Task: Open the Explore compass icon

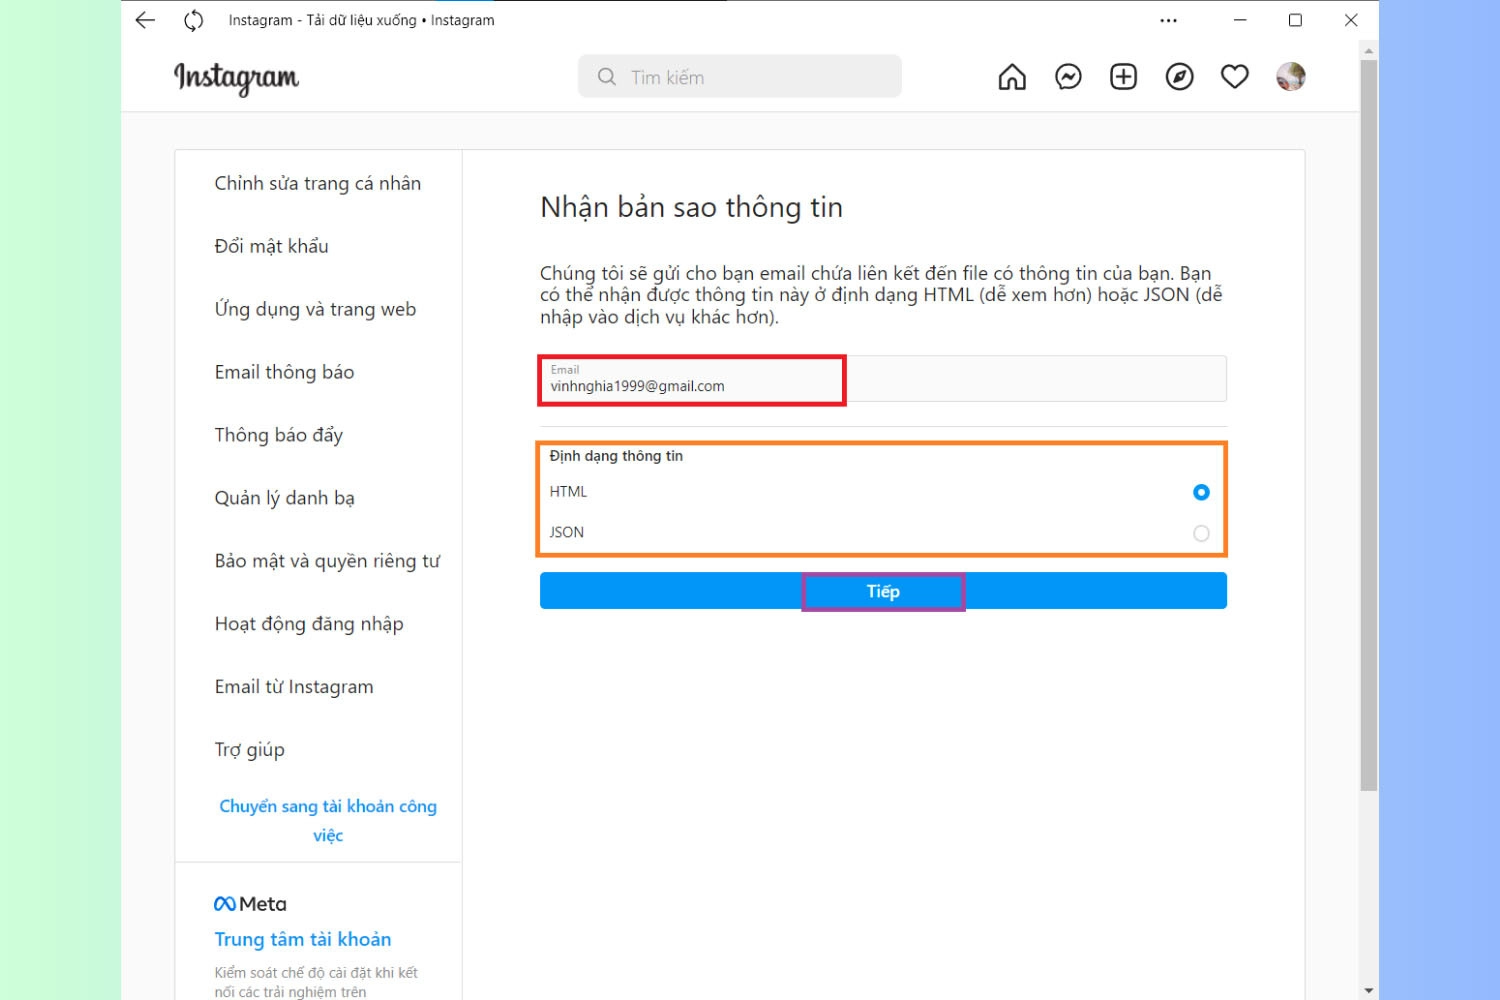Action: pos(1180,77)
